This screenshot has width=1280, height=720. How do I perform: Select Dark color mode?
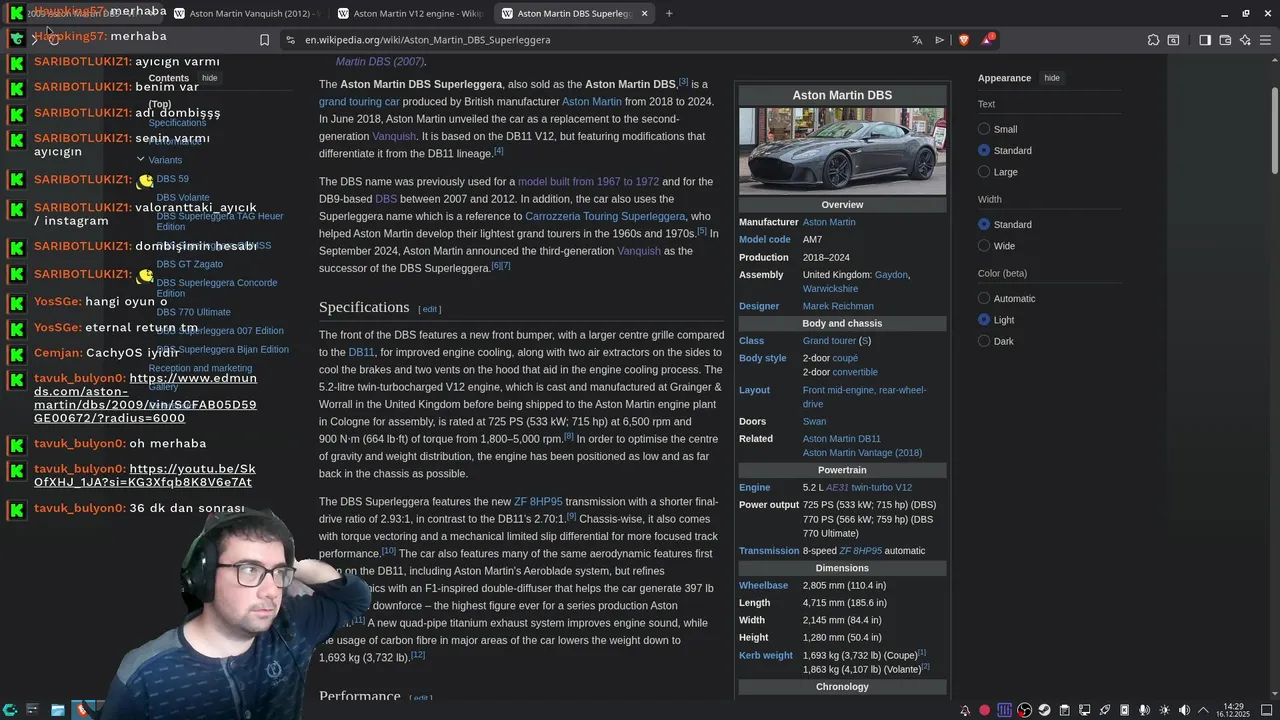(x=984, y=341)
